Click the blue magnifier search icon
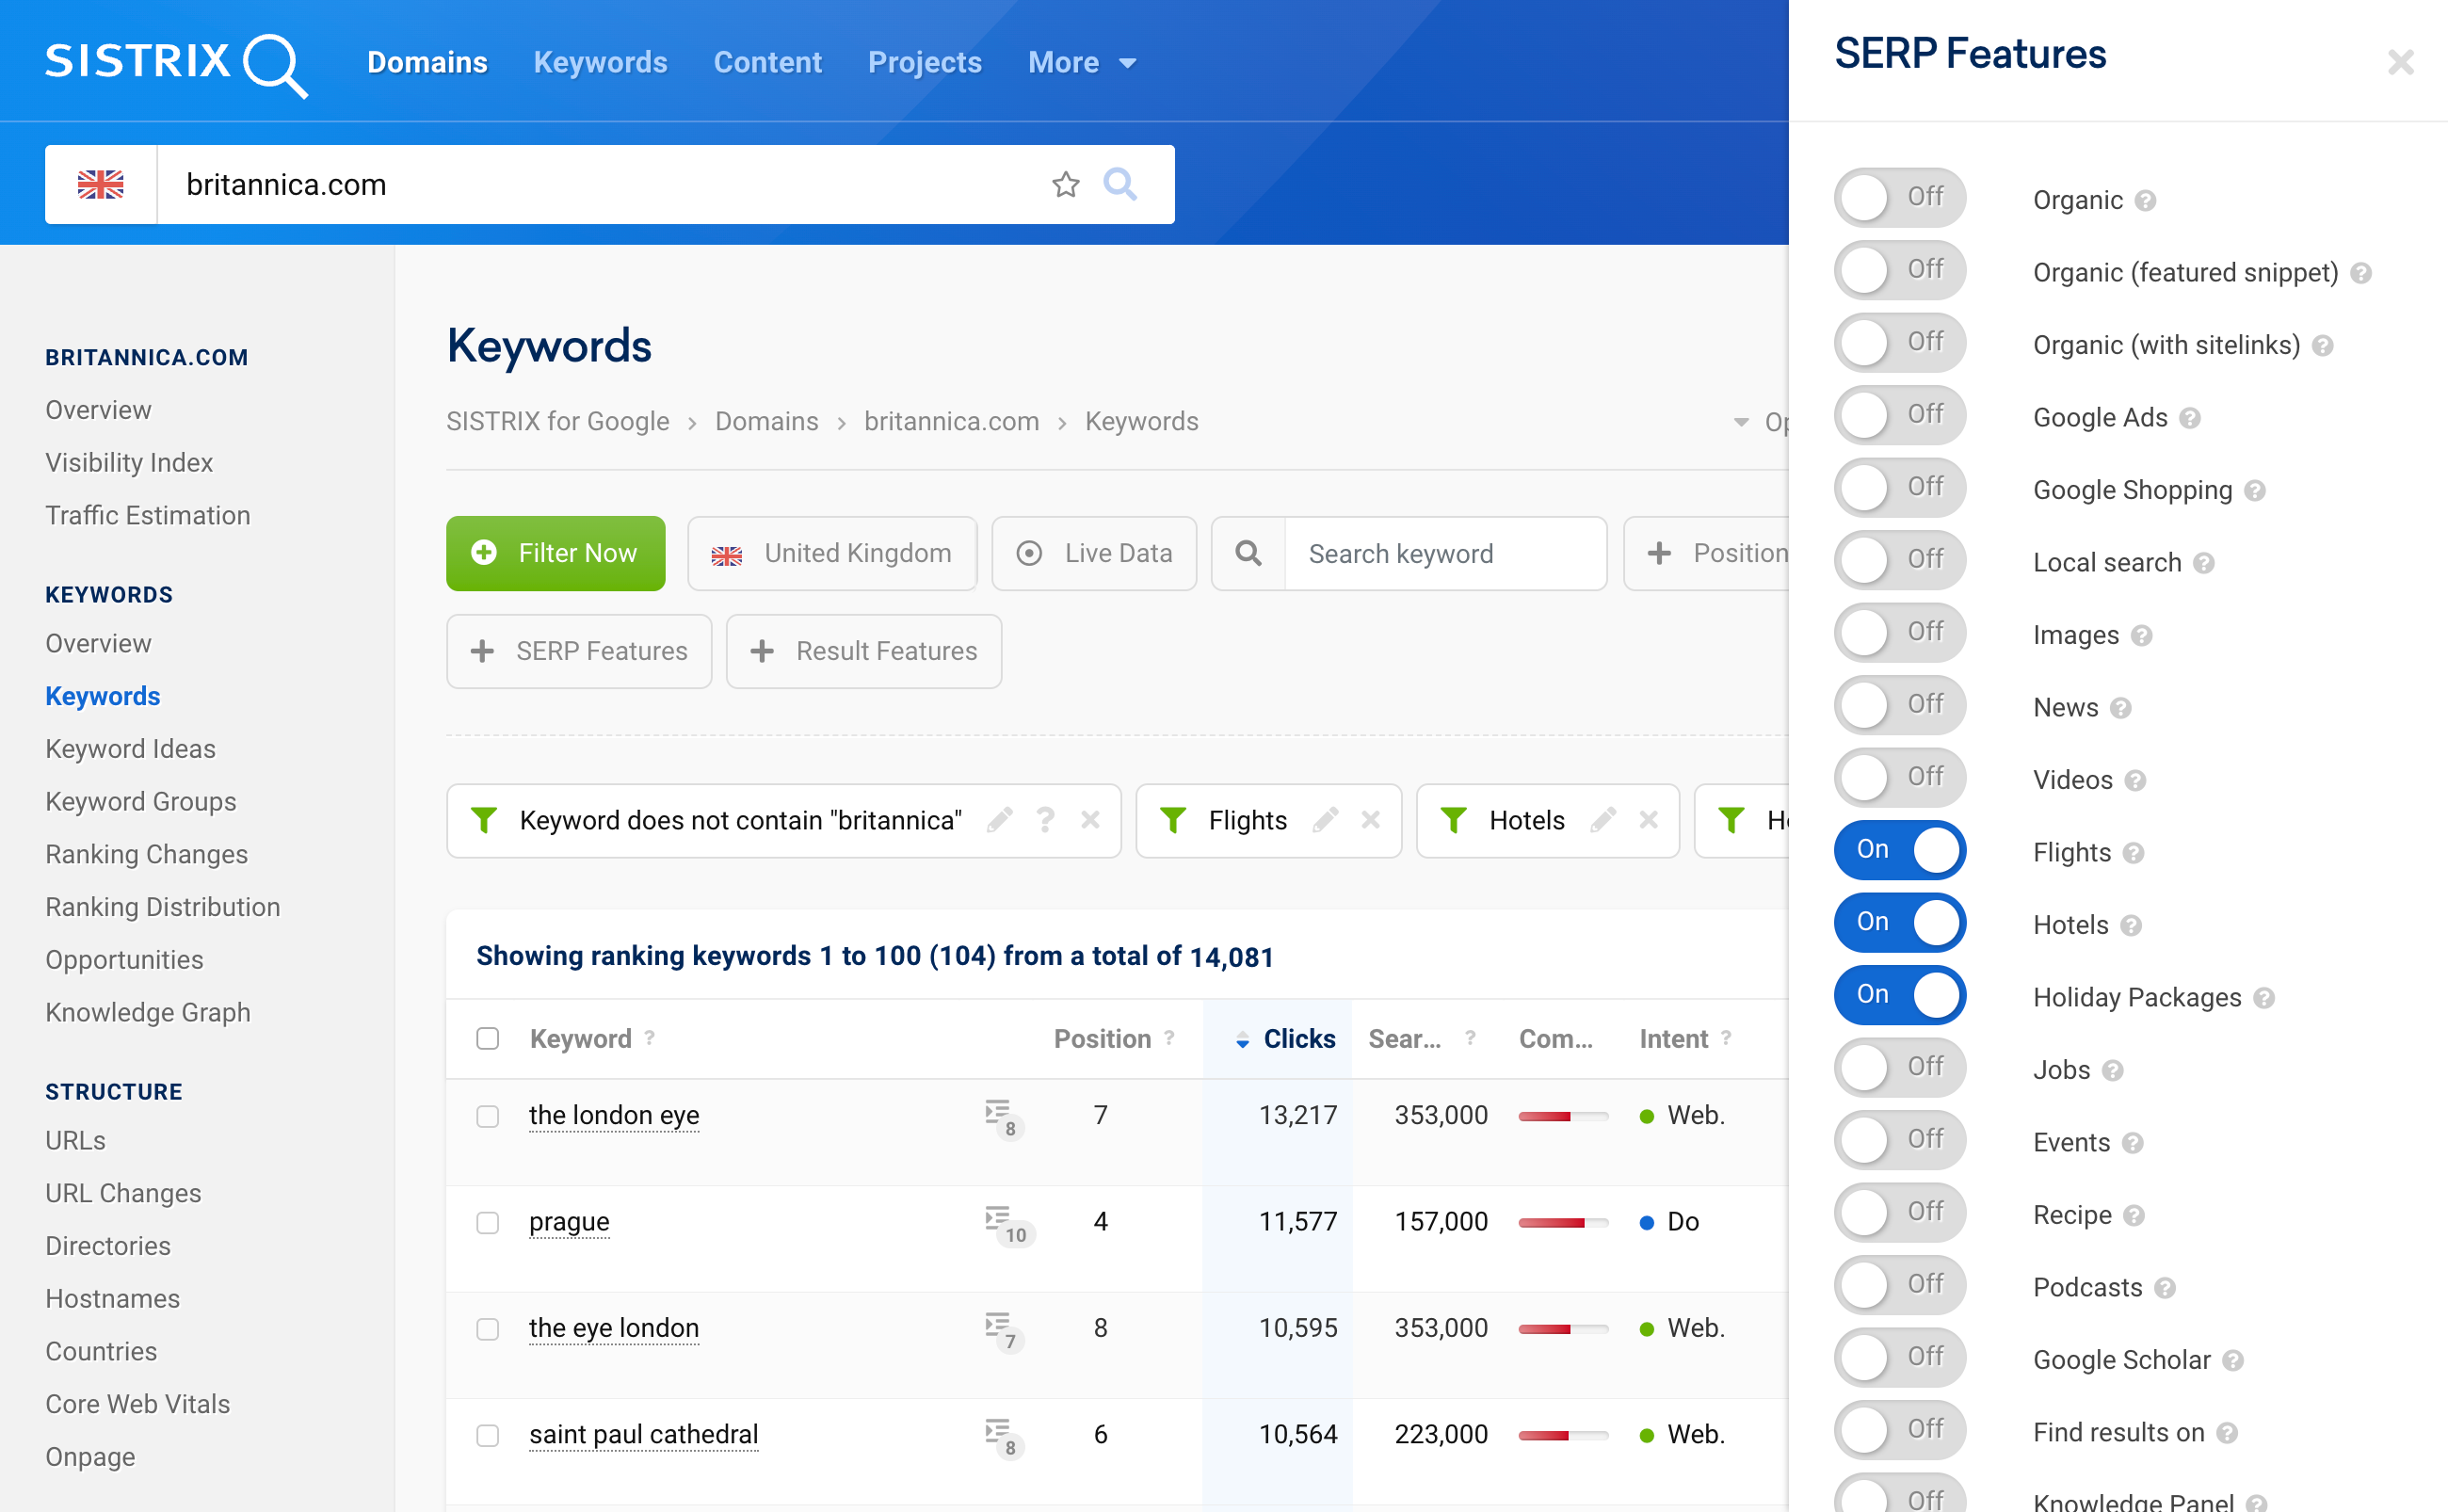 [x=1120, y=185]
